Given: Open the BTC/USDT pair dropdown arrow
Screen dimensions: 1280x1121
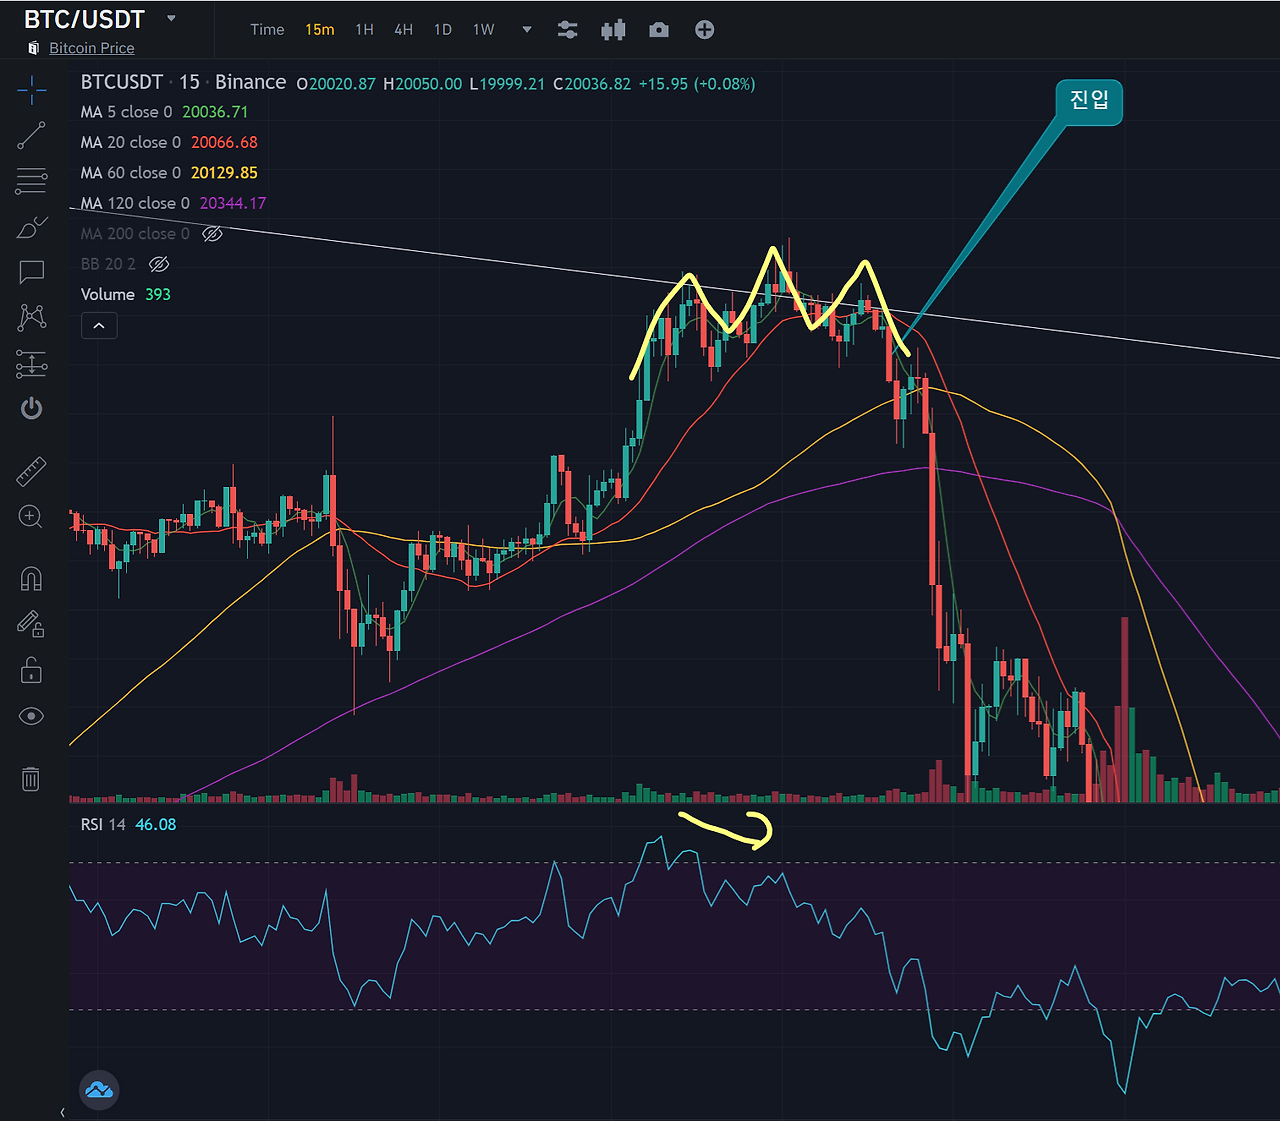Looking at the screenshot, I should click(x=171, y=19).
